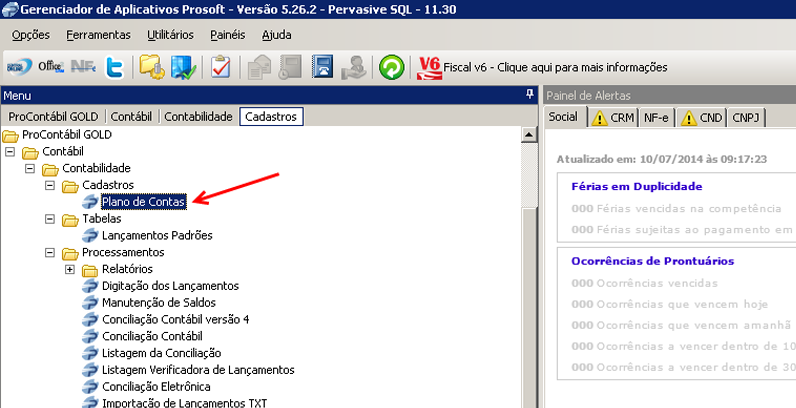
Task: Click the Lançamentos Padrões item icon
Action: tap(90, 235)
